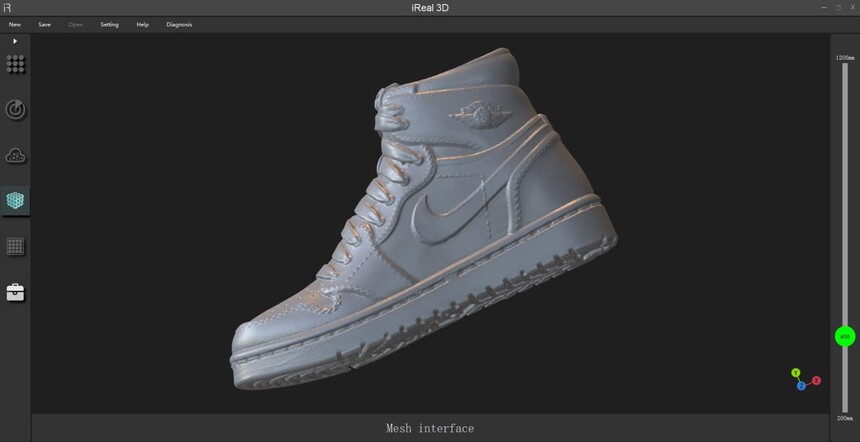Screen dimensions: 860x442
Task: Click the 200mm label below the slider
Action: tap(845, 418)
